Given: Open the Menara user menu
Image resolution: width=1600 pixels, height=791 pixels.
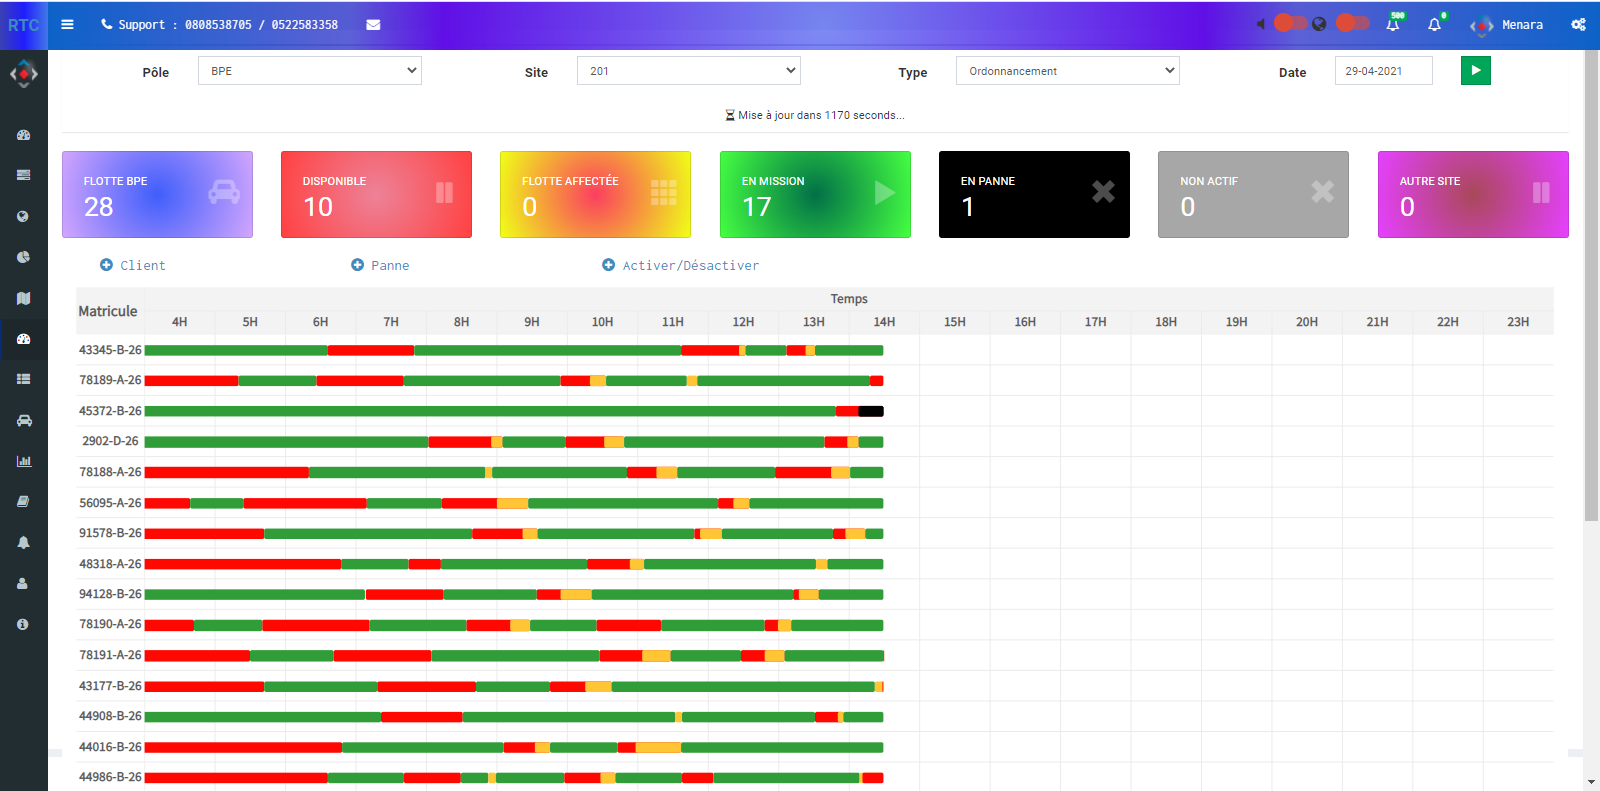Looking at the screenshot, I should (x=1507, y=25).
